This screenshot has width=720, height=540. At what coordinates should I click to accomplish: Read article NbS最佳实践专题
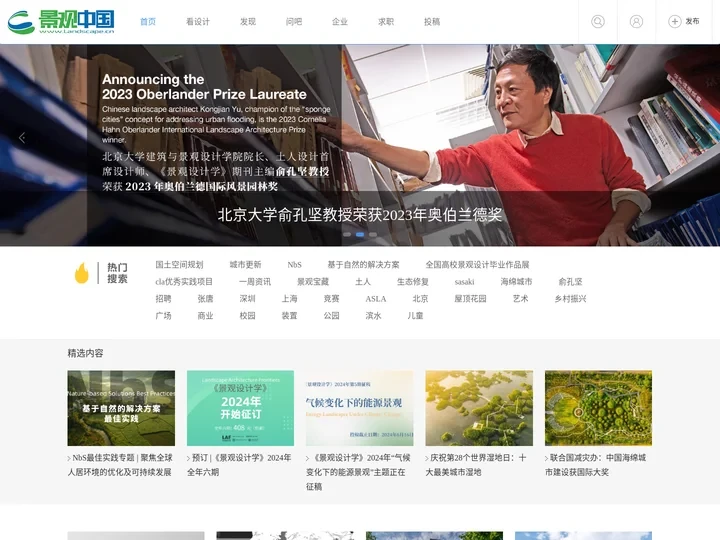[120, 465]
